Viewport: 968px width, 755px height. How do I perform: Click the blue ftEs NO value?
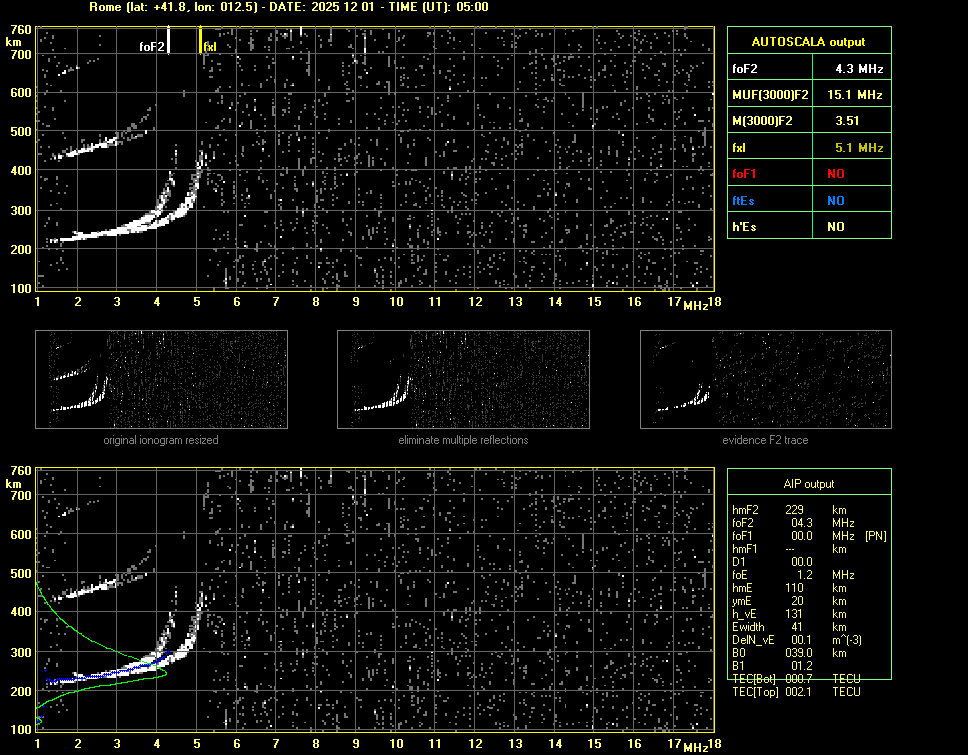(835, 200)
